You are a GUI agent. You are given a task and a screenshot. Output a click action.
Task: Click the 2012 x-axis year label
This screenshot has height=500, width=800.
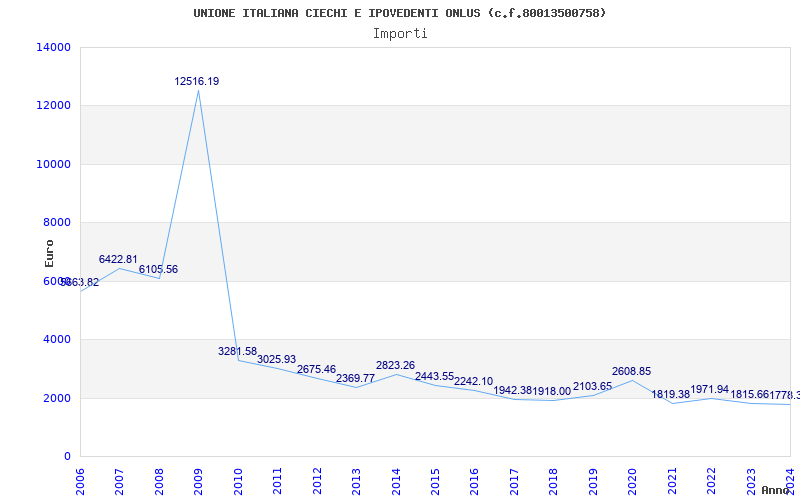(317, 481)
